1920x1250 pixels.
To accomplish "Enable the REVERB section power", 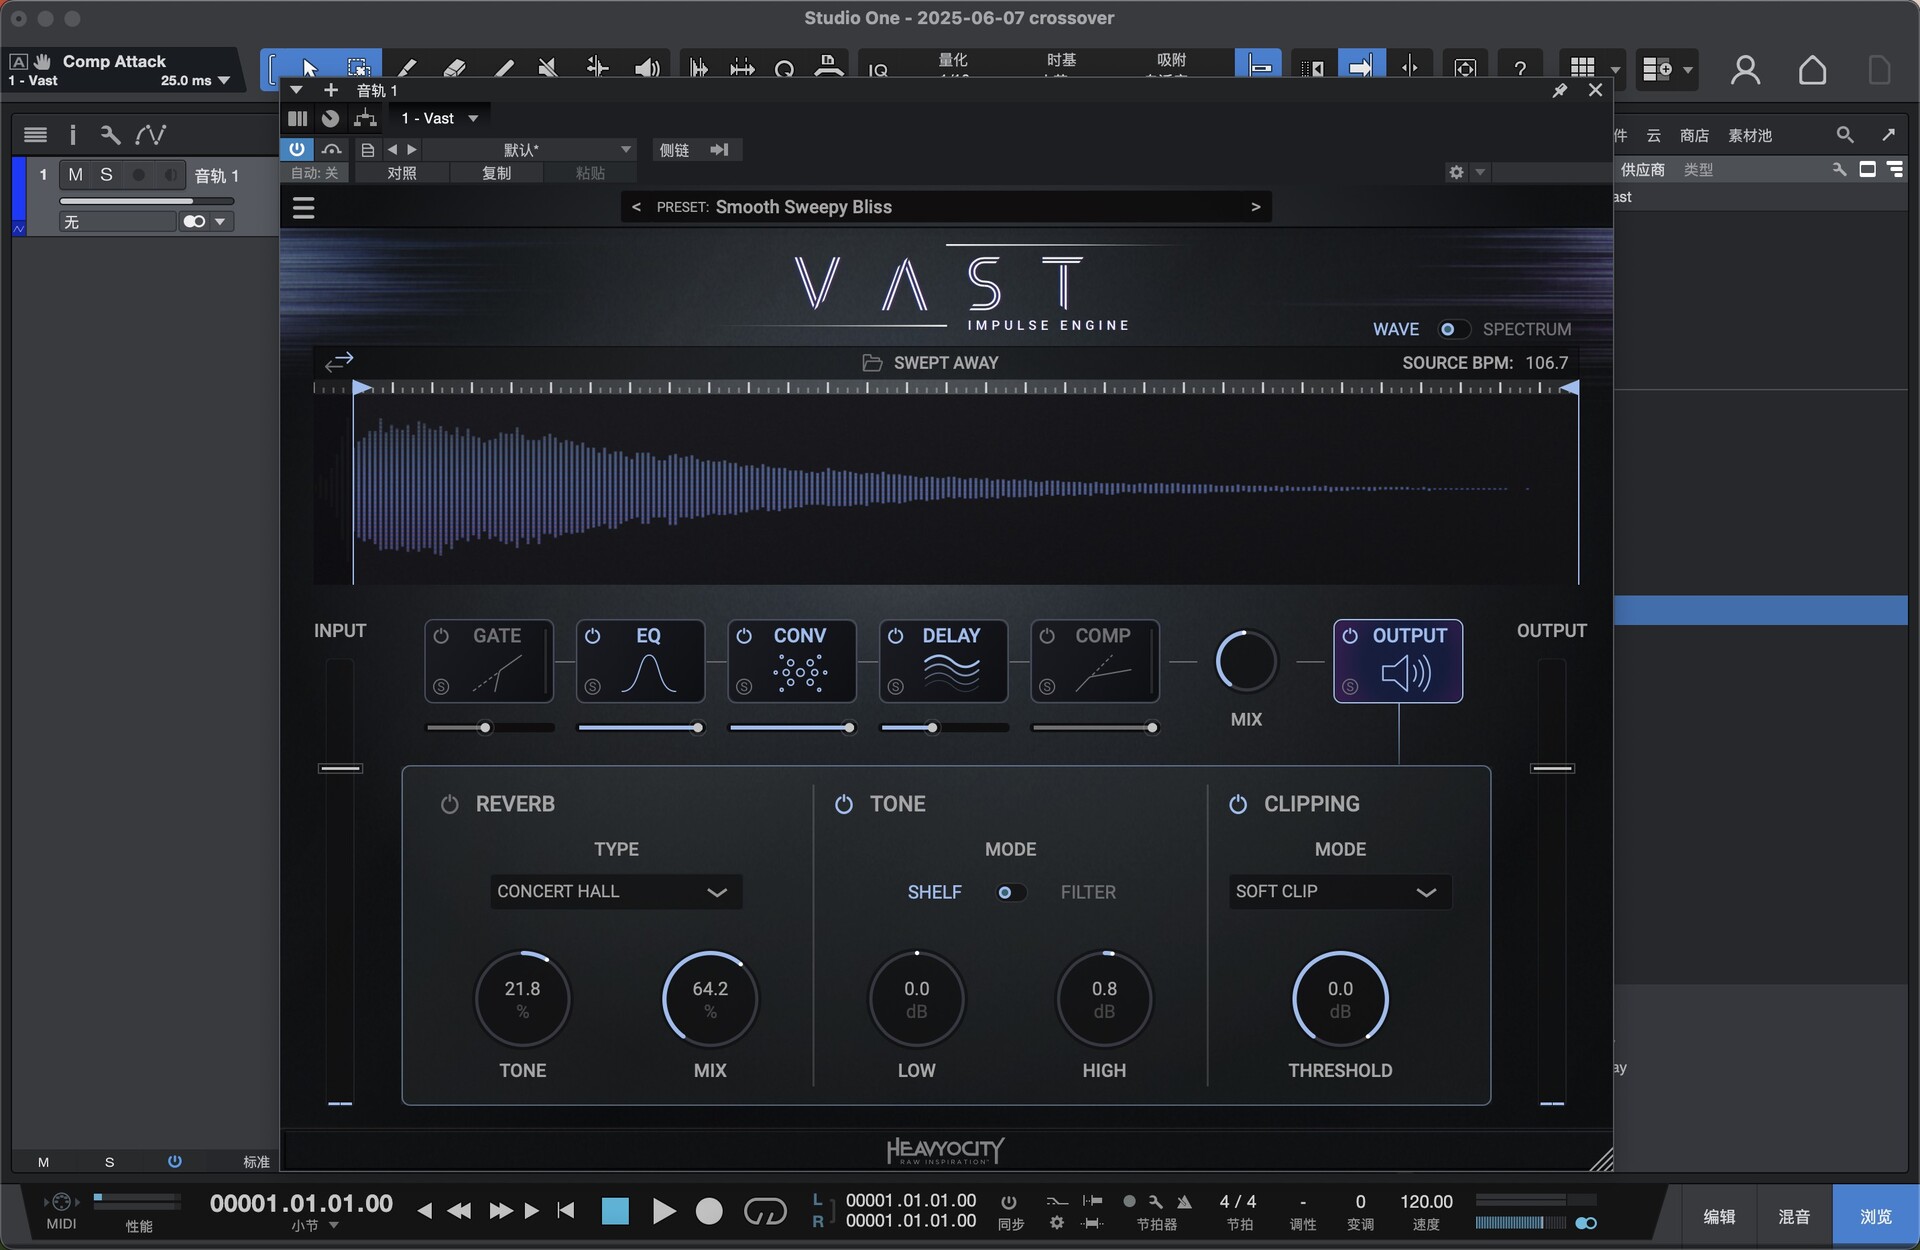I will [450, 804].
